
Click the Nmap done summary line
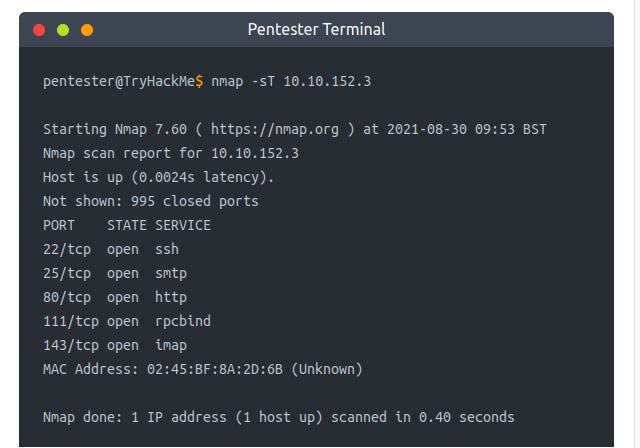click(x=279, y=418)
